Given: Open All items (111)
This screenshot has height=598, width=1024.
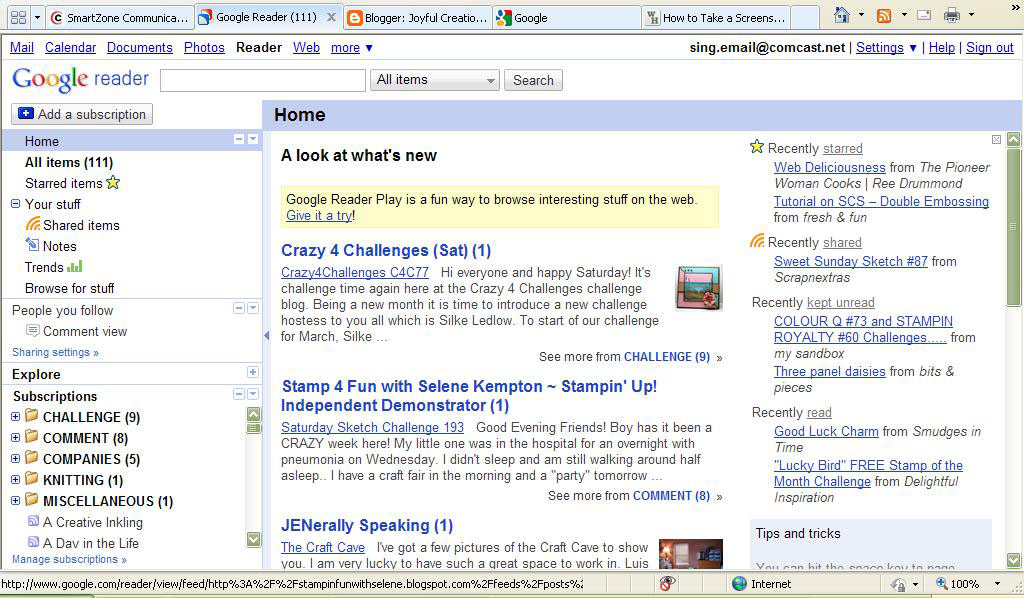Looking at the screenshot, I should (69, 162).
